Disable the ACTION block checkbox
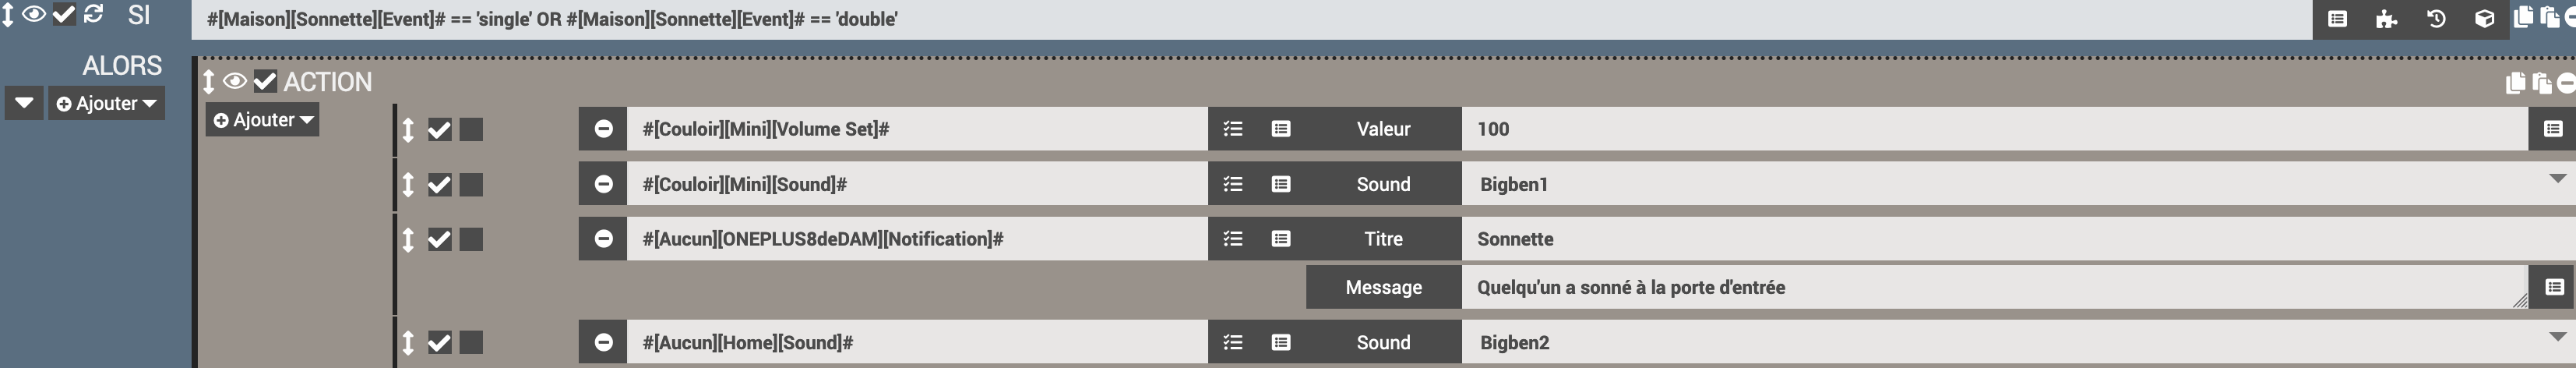 coord(265,81)
